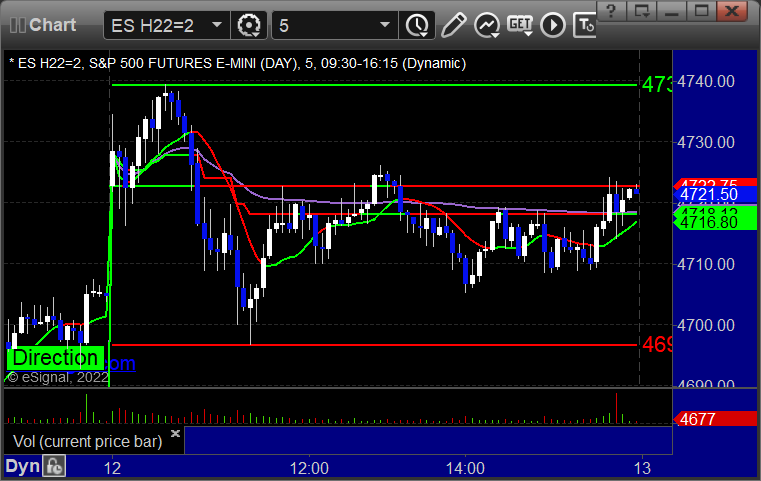Close the chart window with red X

[732, 11]
